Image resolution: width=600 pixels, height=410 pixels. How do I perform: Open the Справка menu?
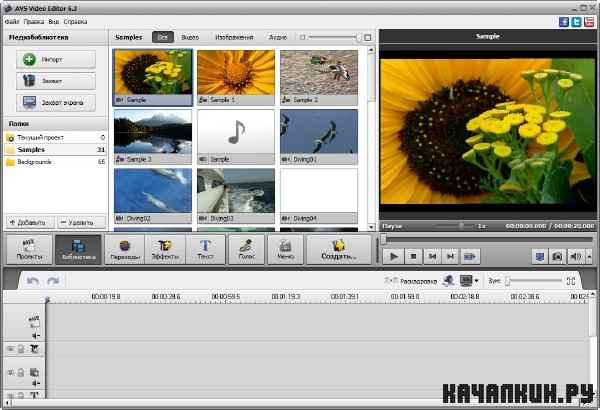[75, 22]
